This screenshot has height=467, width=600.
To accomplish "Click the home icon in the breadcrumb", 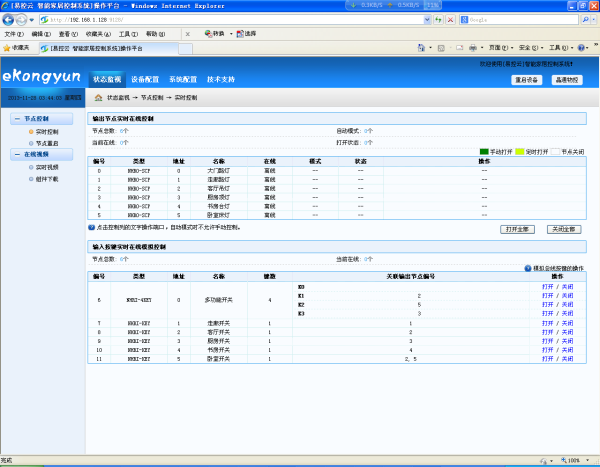I will (x=98, y=98).
